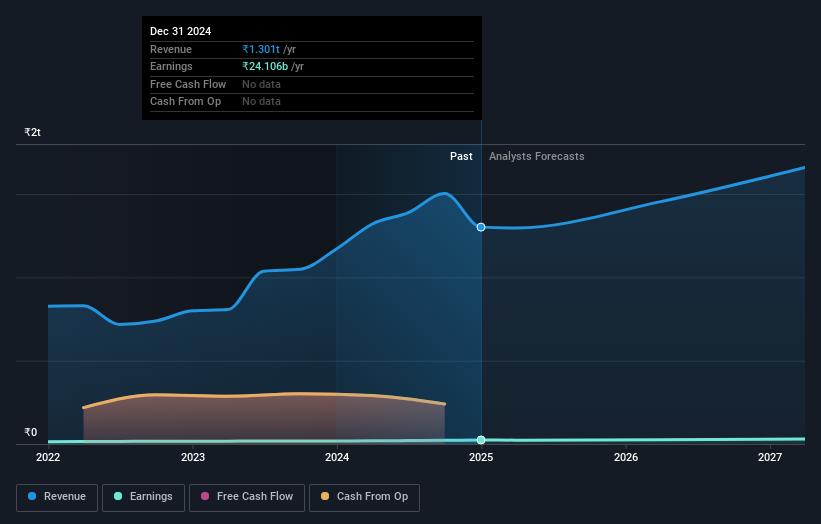Image resolution: width=821 pixels, height=524 pixels.
Task: Click the ₹0 y-axis label
Action: [x=31, y=432]
